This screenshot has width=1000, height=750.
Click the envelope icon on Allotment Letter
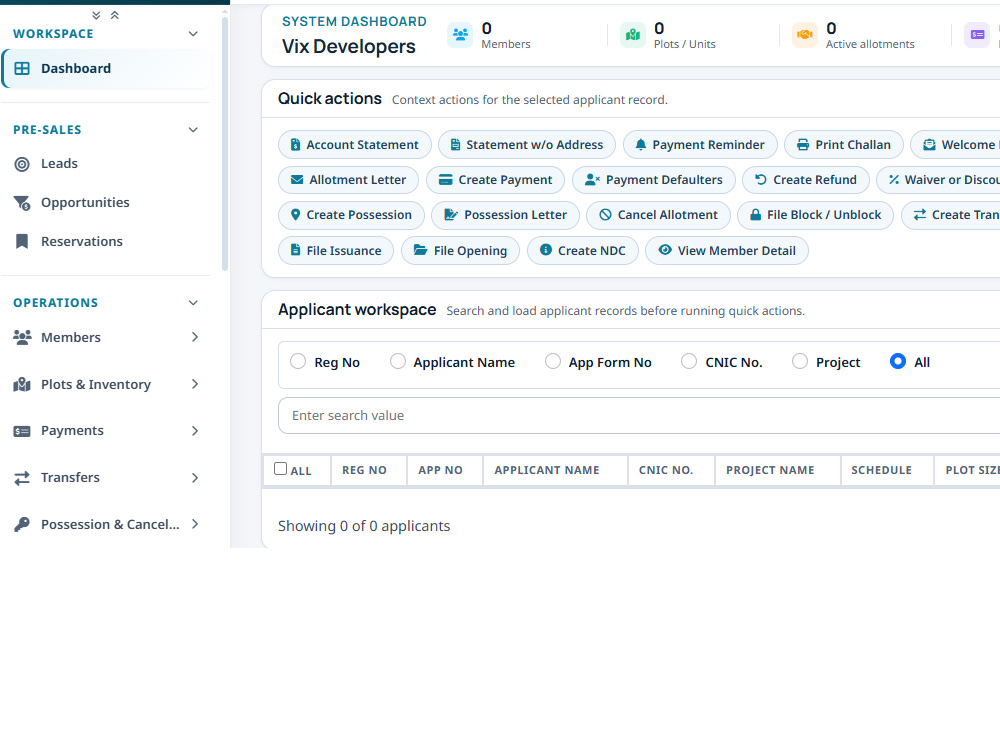point(297,180)
